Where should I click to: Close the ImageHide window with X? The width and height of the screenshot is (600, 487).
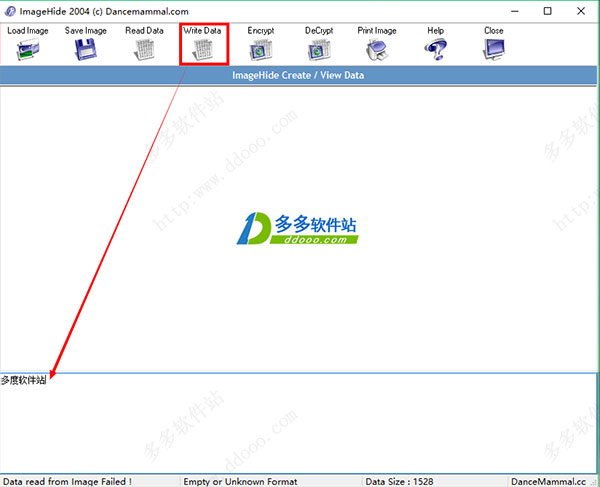pos(581,11)
